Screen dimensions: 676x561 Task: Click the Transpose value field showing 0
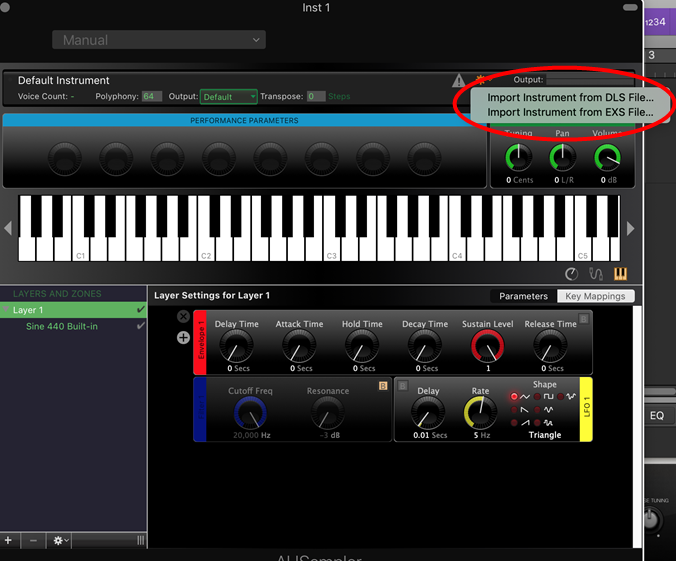[x=316, y=96]
